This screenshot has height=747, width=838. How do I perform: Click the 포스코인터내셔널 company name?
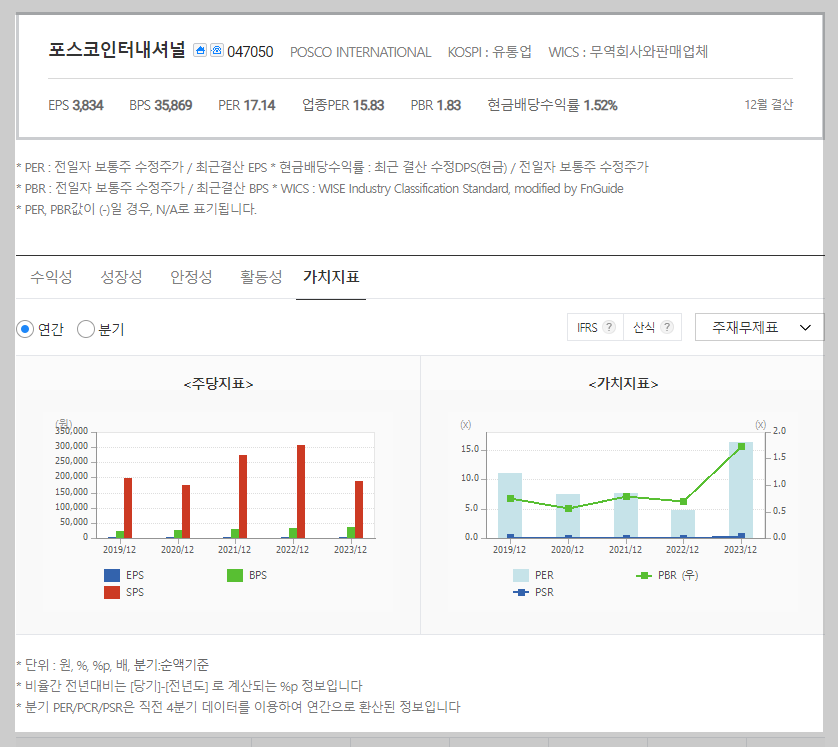click(x=117, y=50)
